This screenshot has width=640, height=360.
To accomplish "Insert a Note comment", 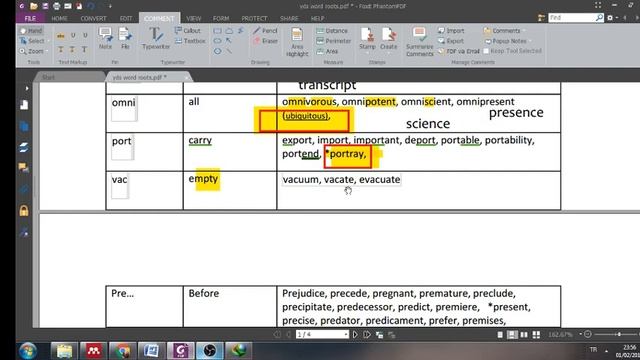I will (x=105, y=38).
